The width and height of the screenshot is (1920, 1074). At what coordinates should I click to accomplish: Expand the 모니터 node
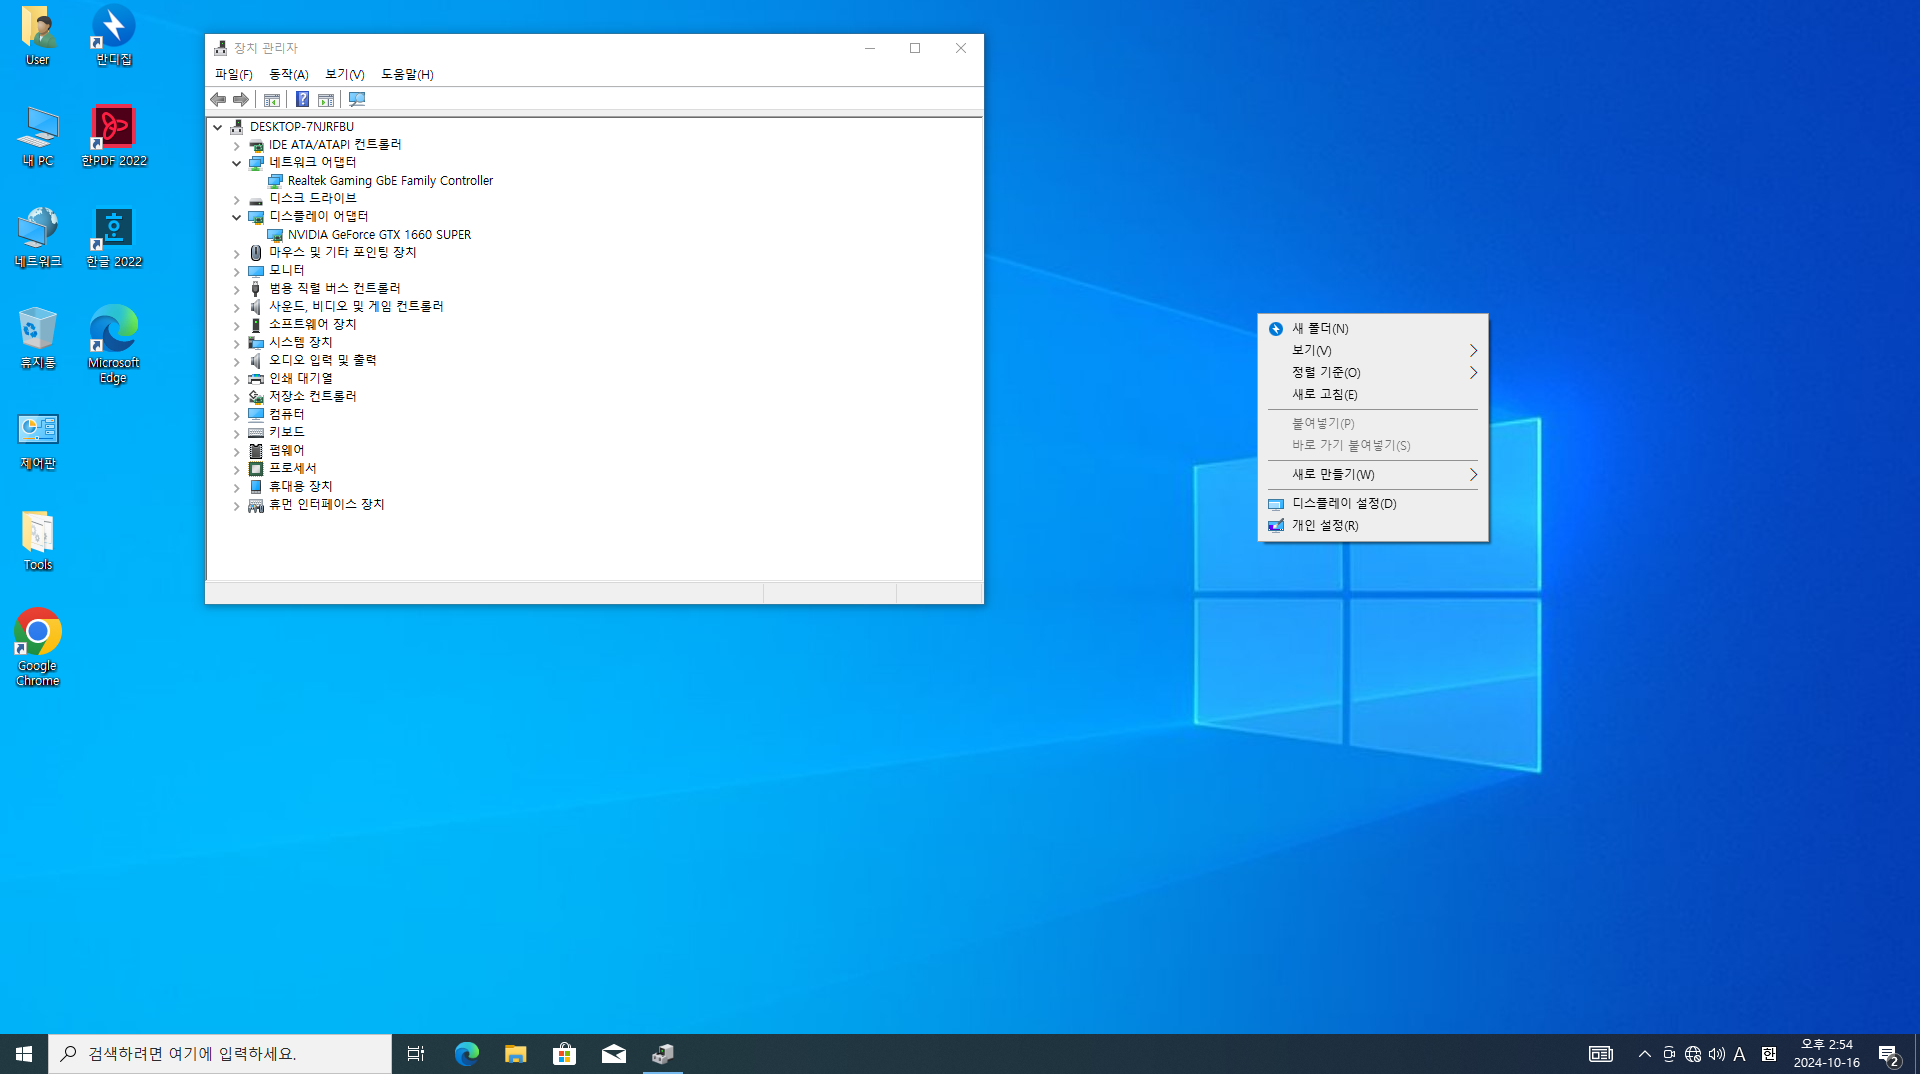(237, 271)
